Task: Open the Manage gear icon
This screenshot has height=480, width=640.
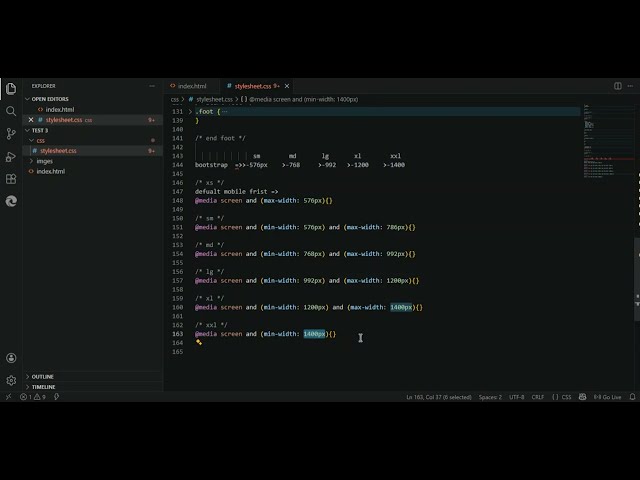Action: [x=11, y=380]
